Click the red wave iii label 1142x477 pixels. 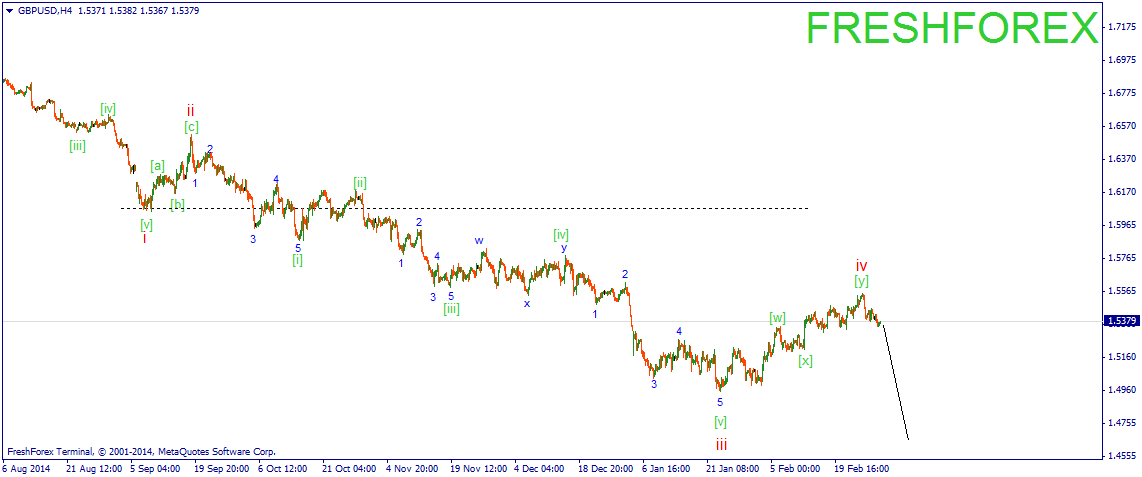720,444
